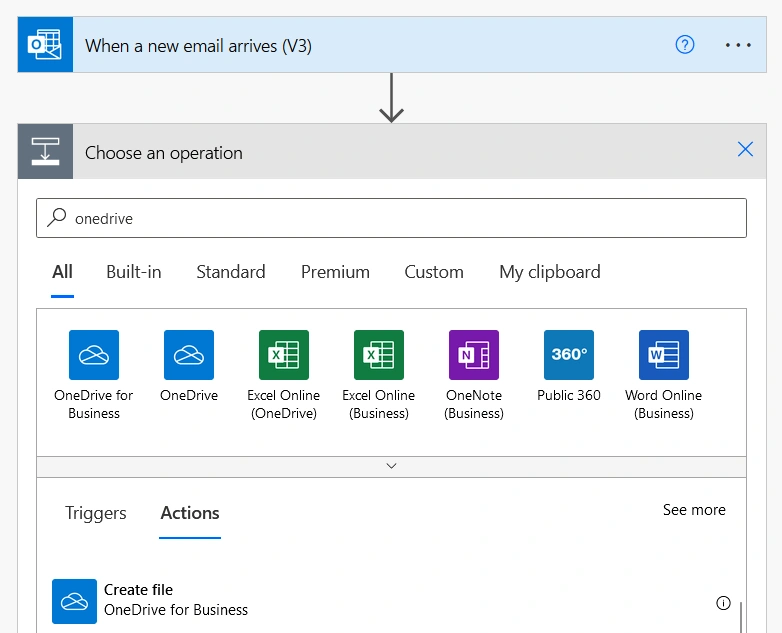Open the My clipboard tab

click(x=550, y=272)
